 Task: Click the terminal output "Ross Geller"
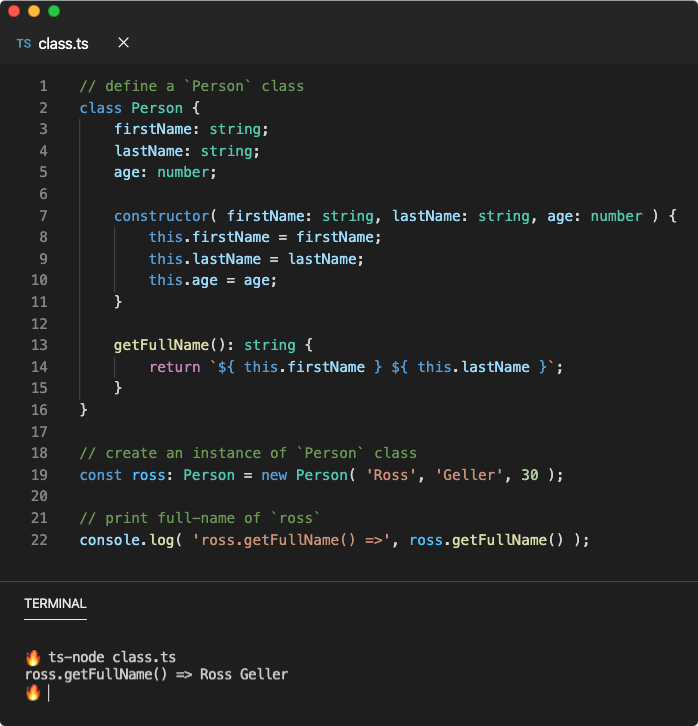click(x=244, y=674)
